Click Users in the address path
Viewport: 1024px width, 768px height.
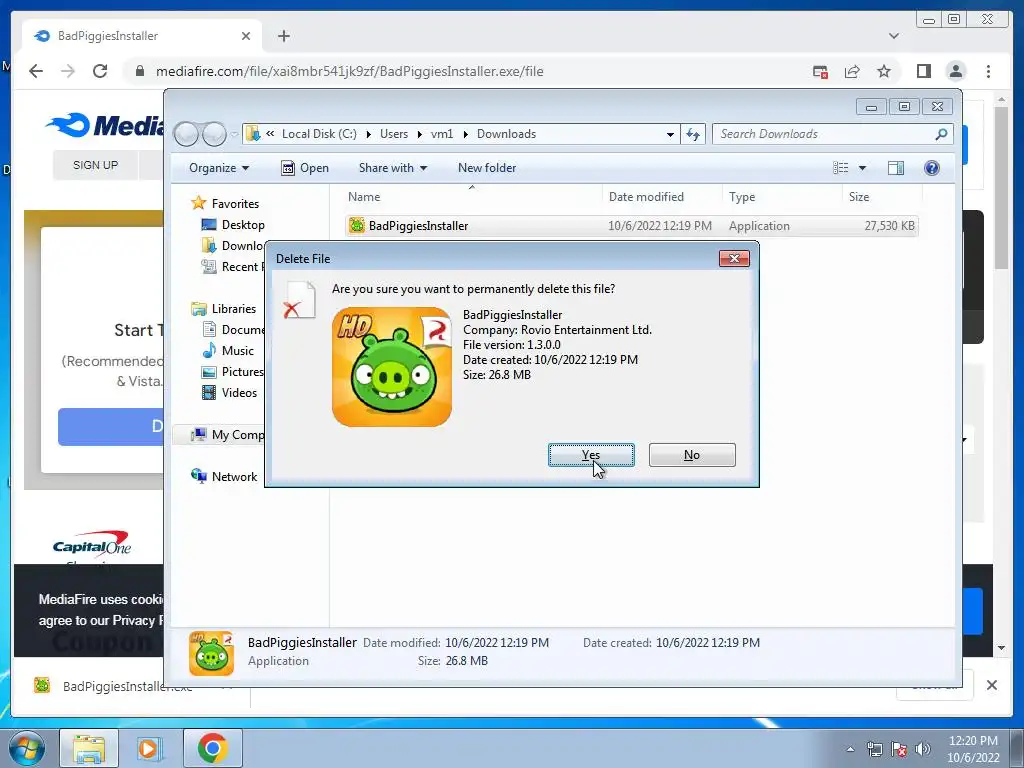(394, 134)
